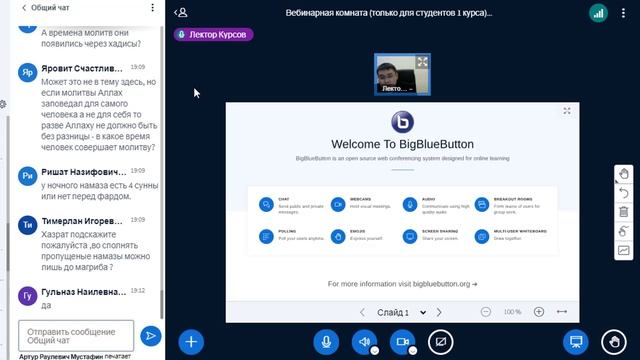640x360 pixels.
Task: Open audio device options arrow
Action: (375, 351)
